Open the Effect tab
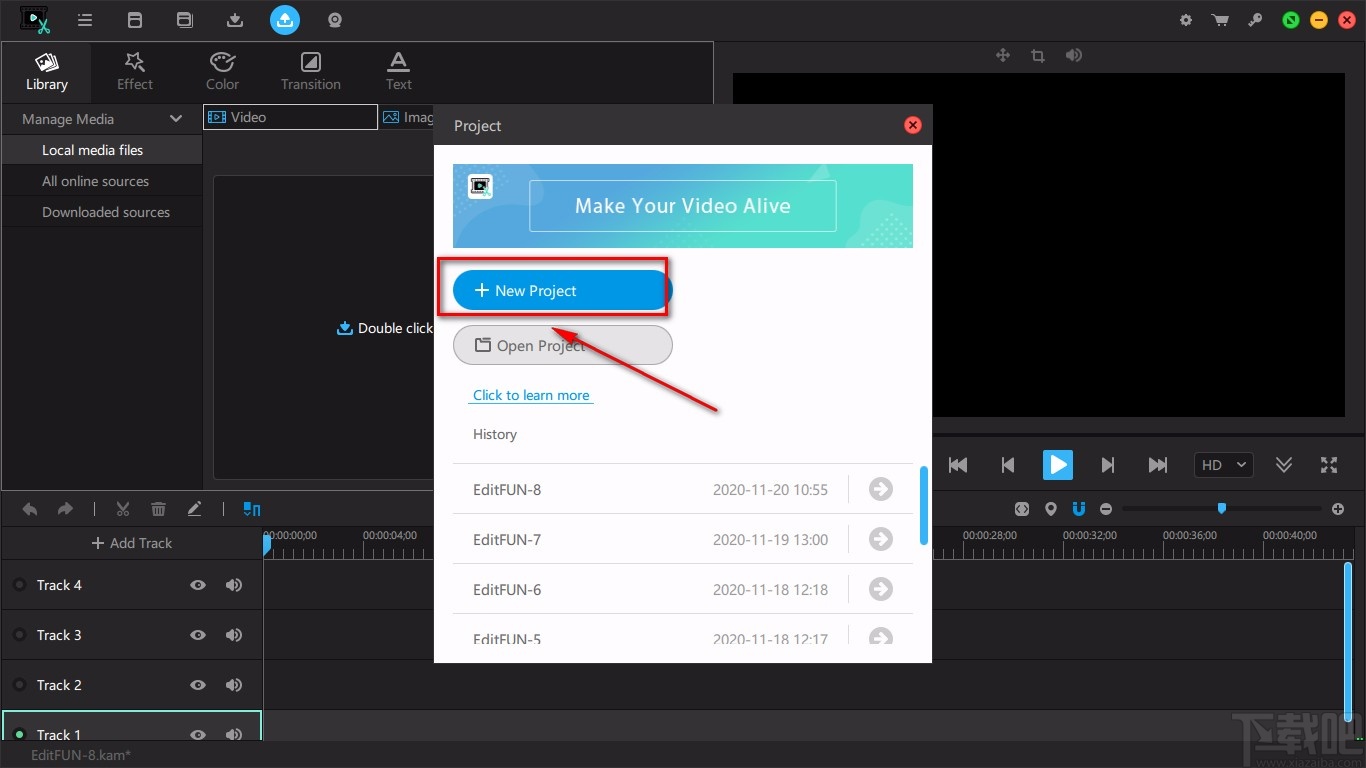 click(x=135, y=71)
